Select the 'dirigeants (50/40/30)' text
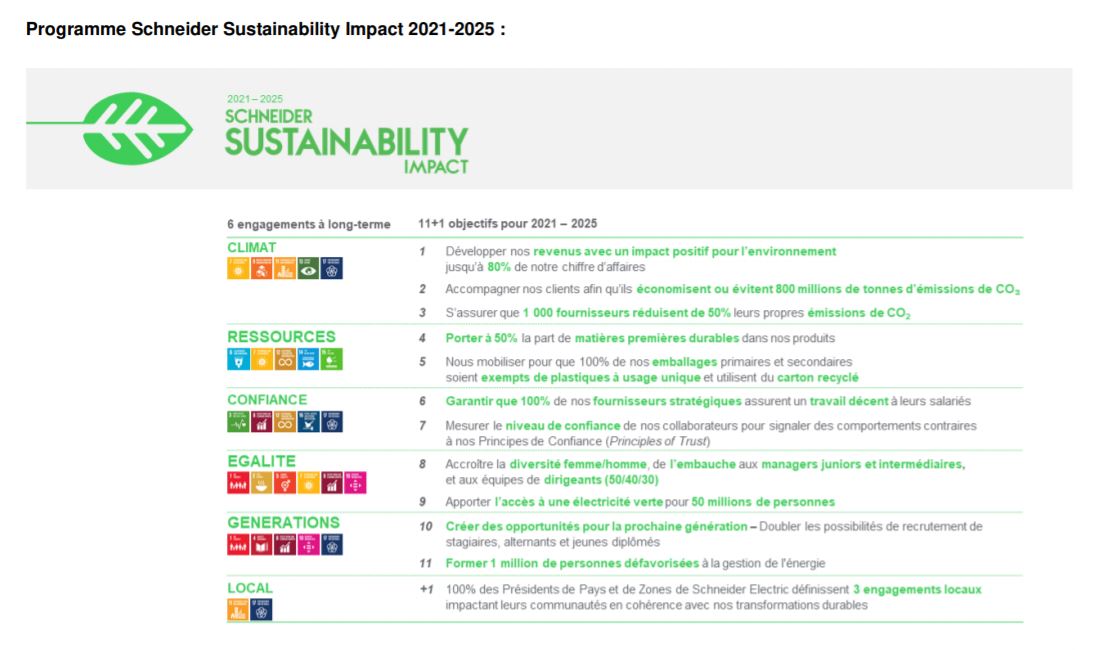 (601, 480)
